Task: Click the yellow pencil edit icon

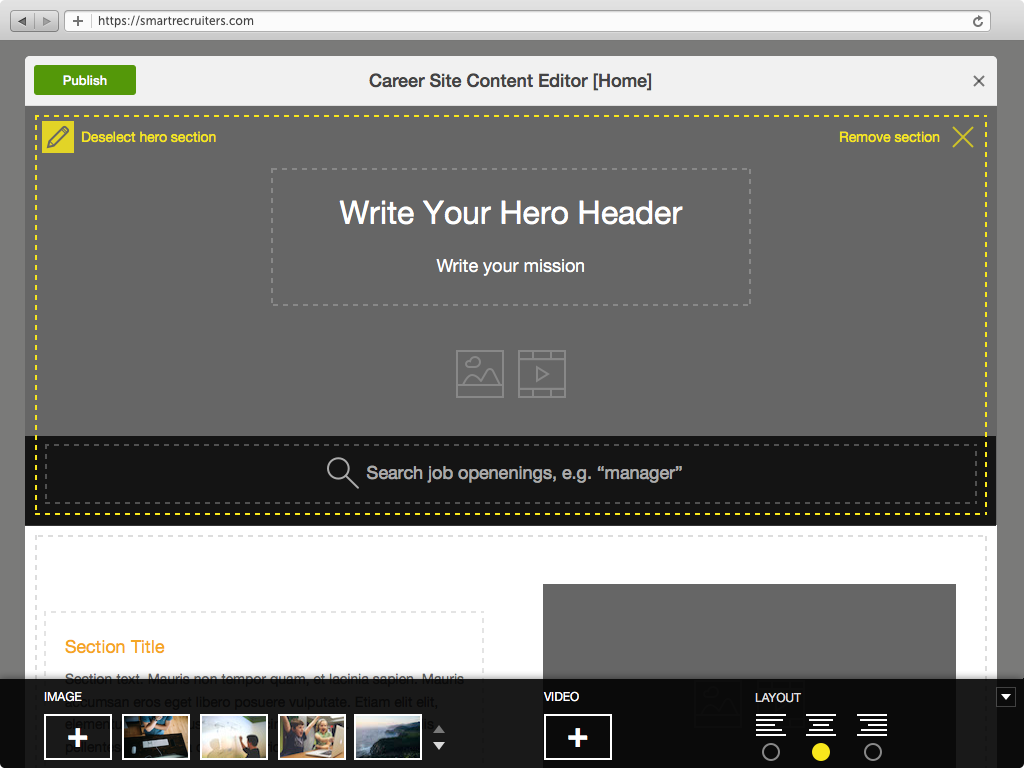Action: pyautogui.click(x=58, y=137)
